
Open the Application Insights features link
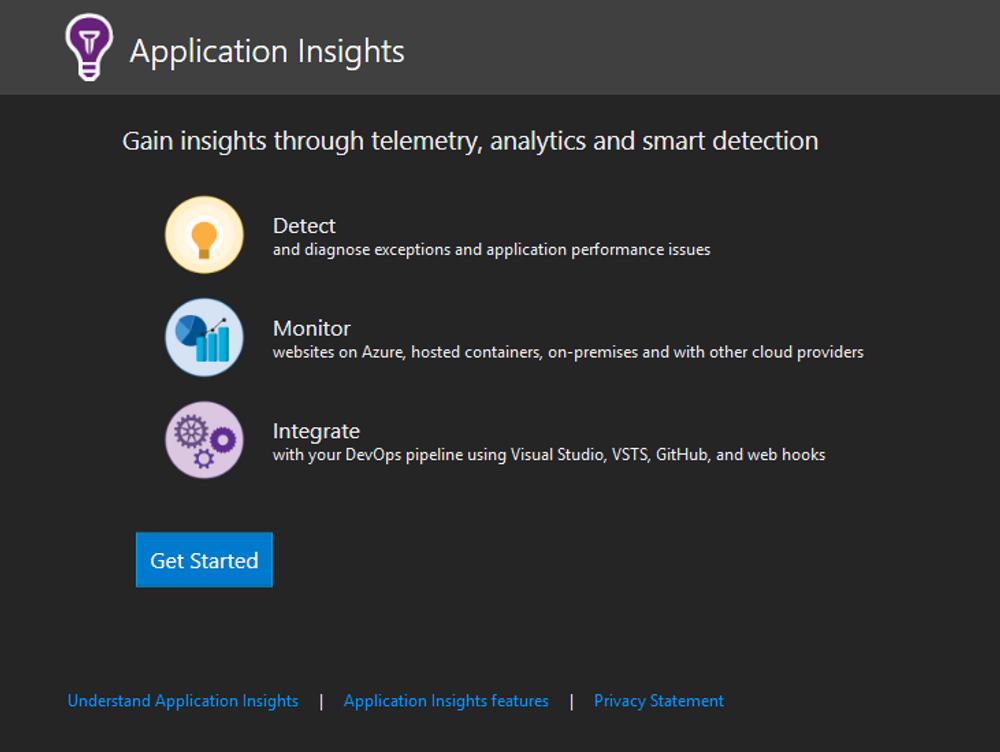click(446, 701)
